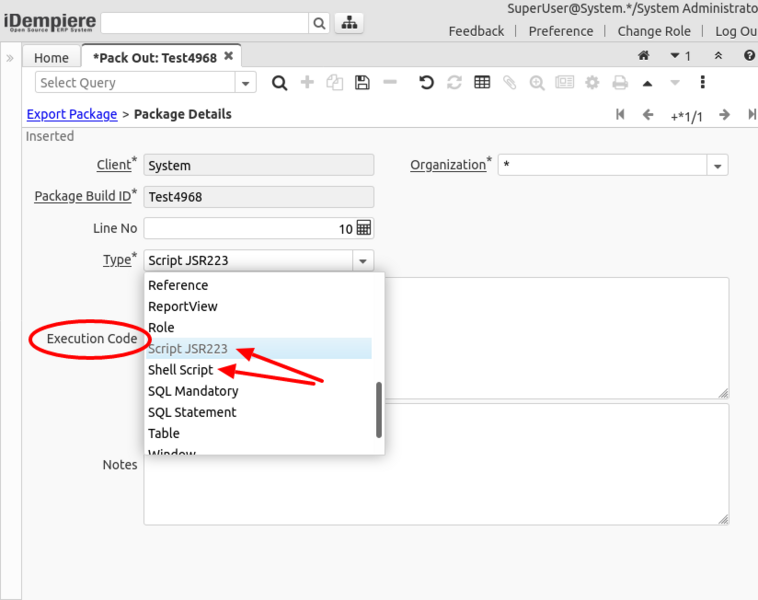Image resolution: width=758 pixels, height=600 pixels.
Task: Follow the Export Package breadcrumb link
Action: (x=72, y=115)
